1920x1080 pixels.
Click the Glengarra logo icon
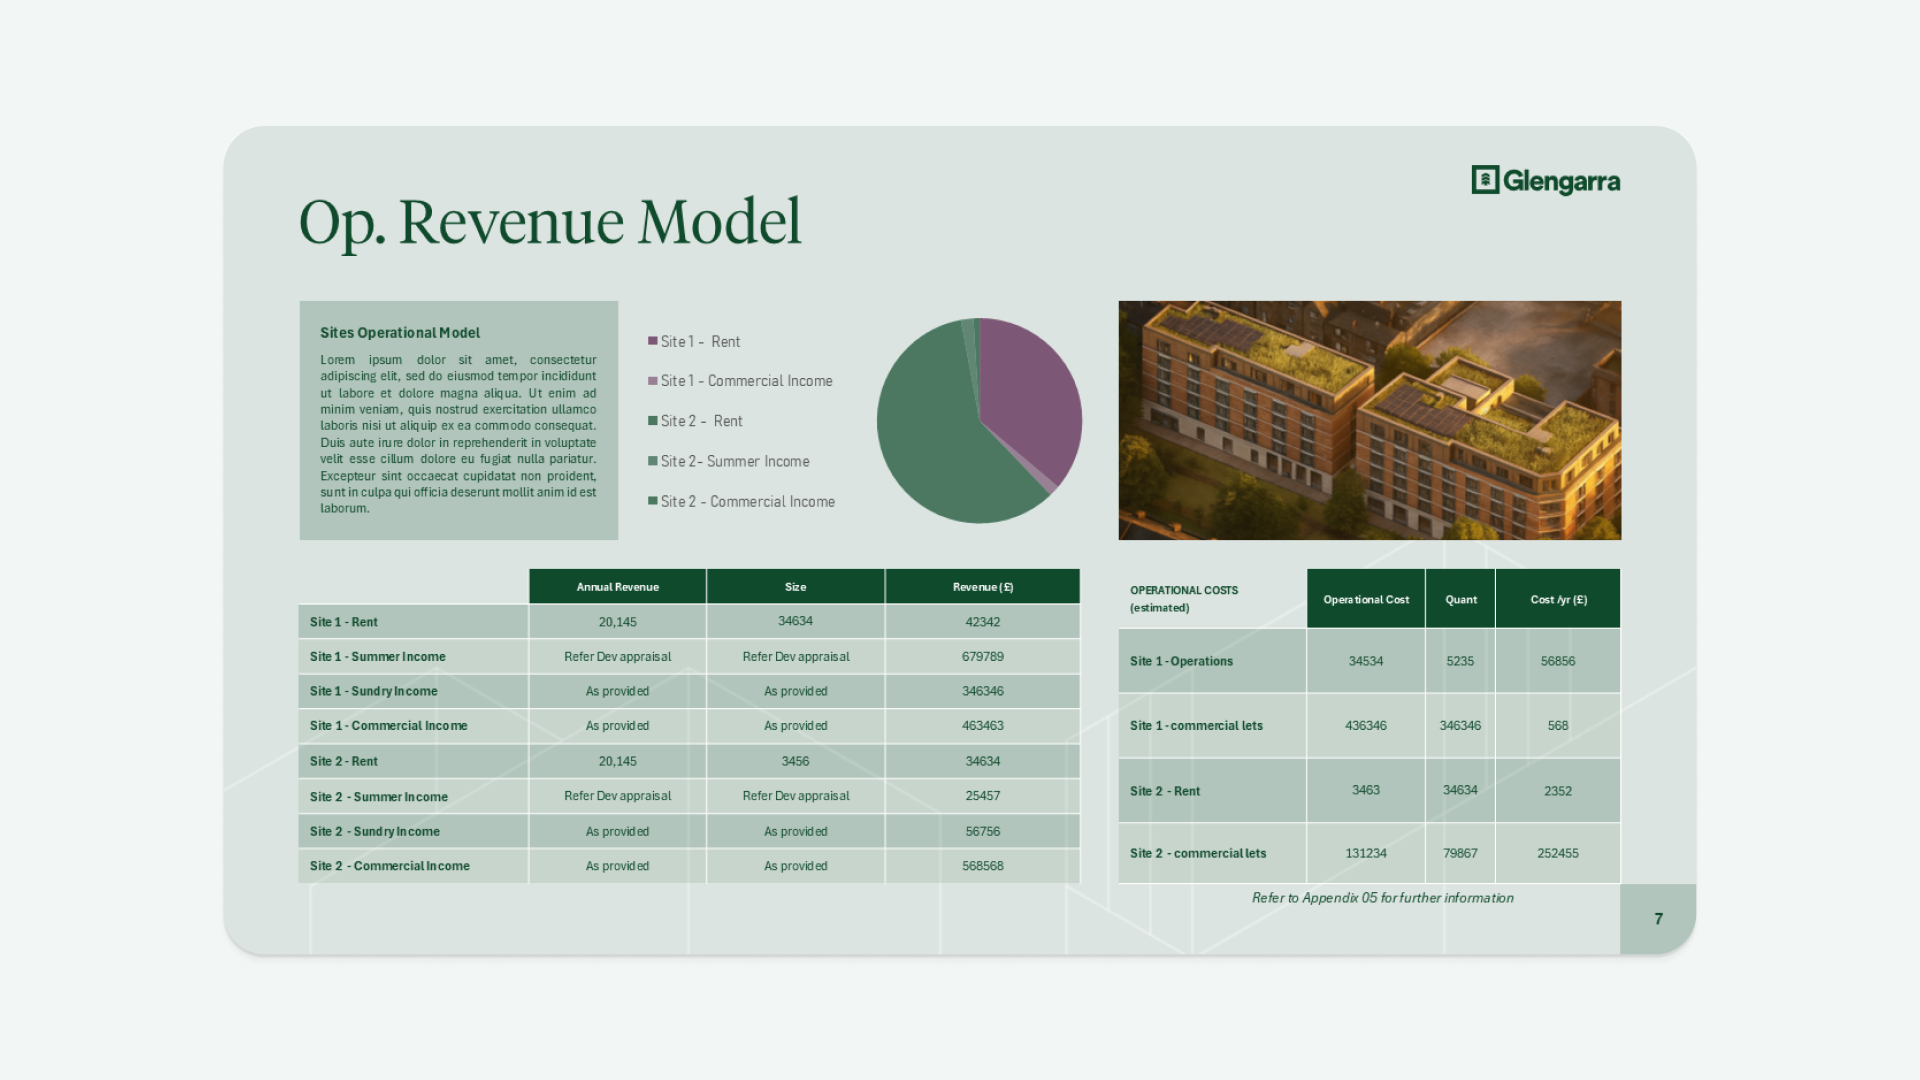[x=1485, y=180]
